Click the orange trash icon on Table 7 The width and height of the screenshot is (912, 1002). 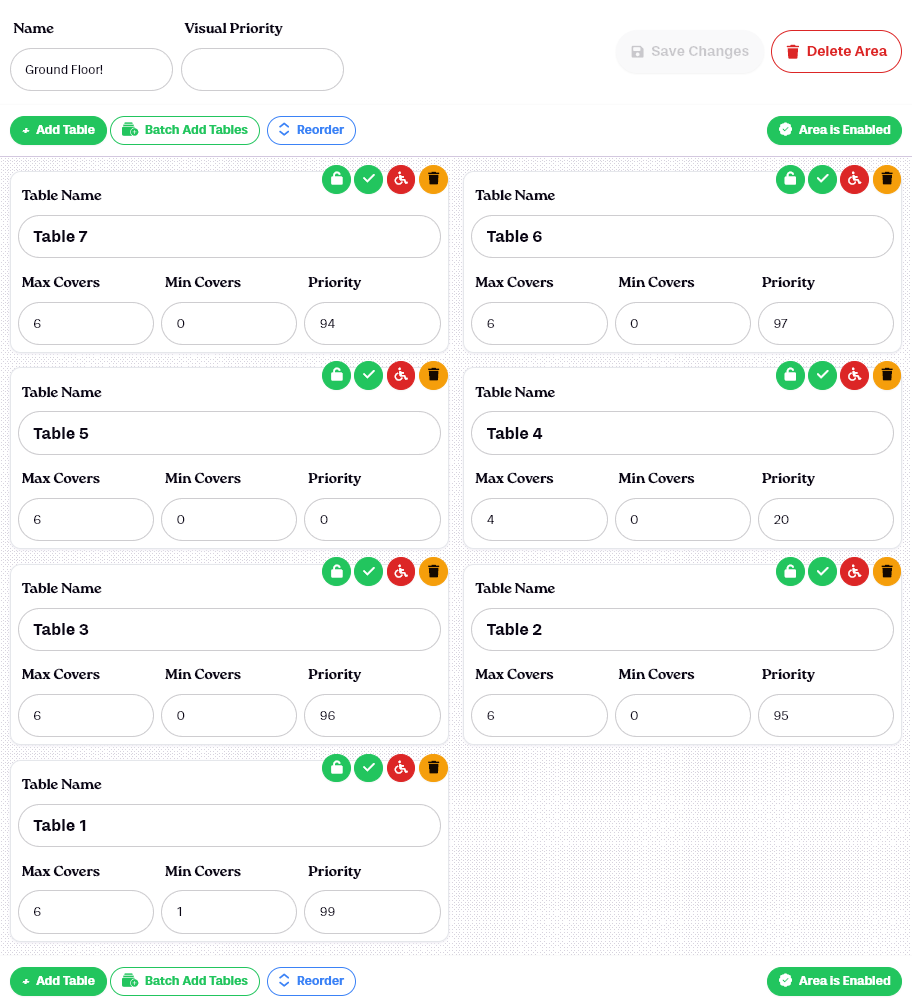coord(433,180)
